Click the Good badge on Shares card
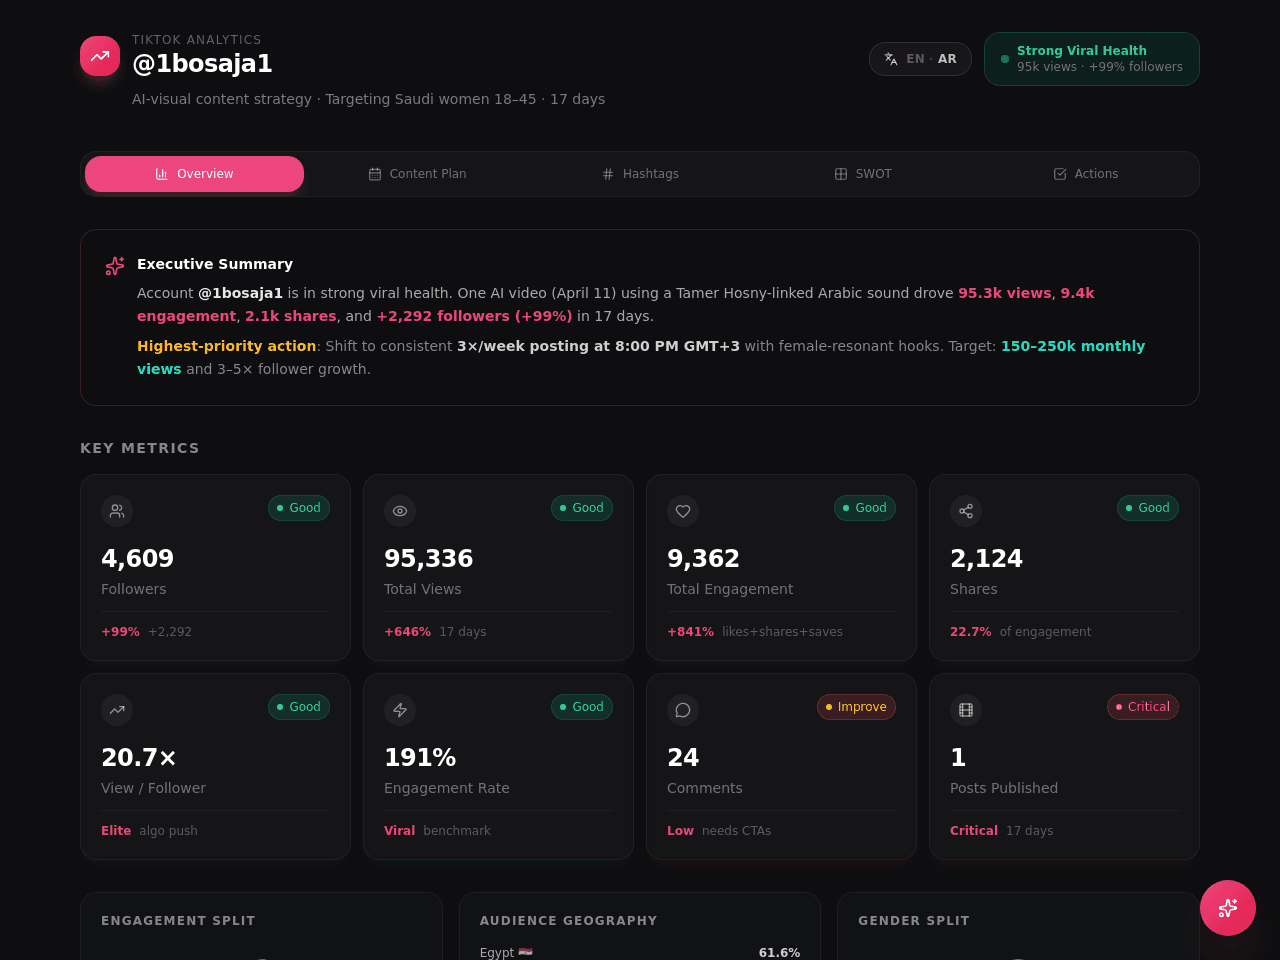Screen dimensions: 1280x960 tap(1148, 508)
